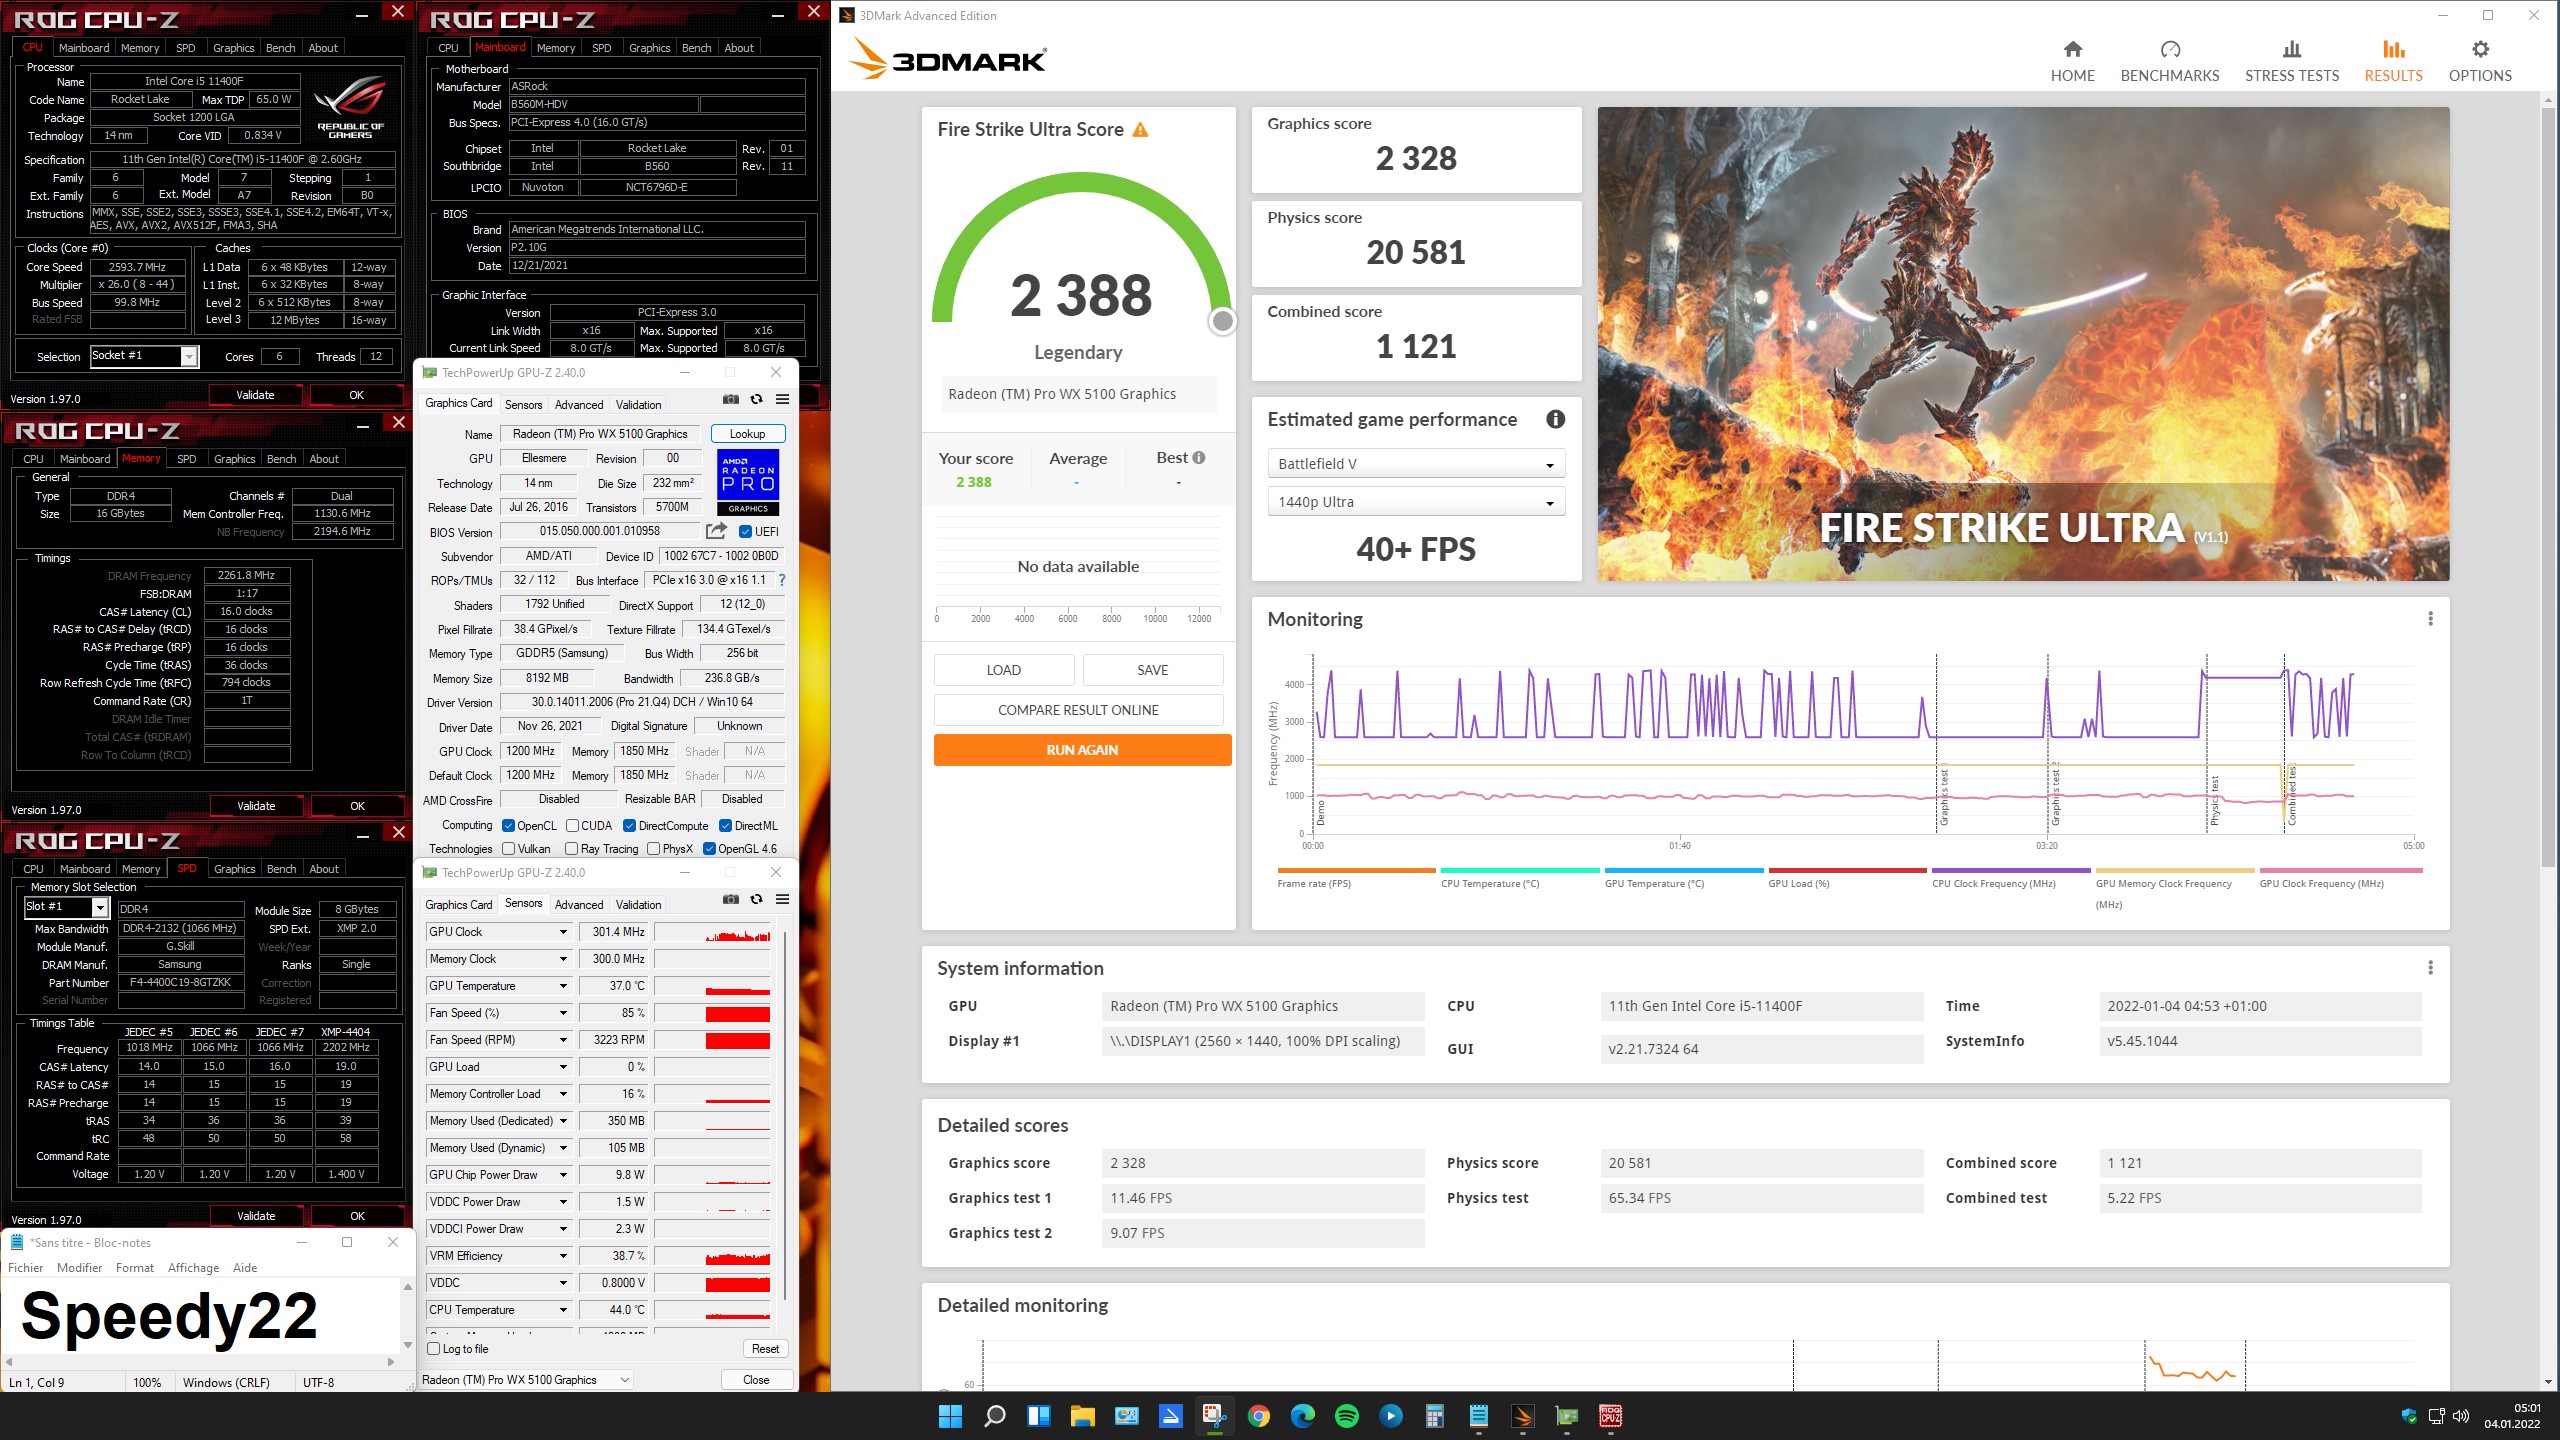Open Battlefield V game dropdown
Screen dimensions: 2560x1440
click(1415, 464)
